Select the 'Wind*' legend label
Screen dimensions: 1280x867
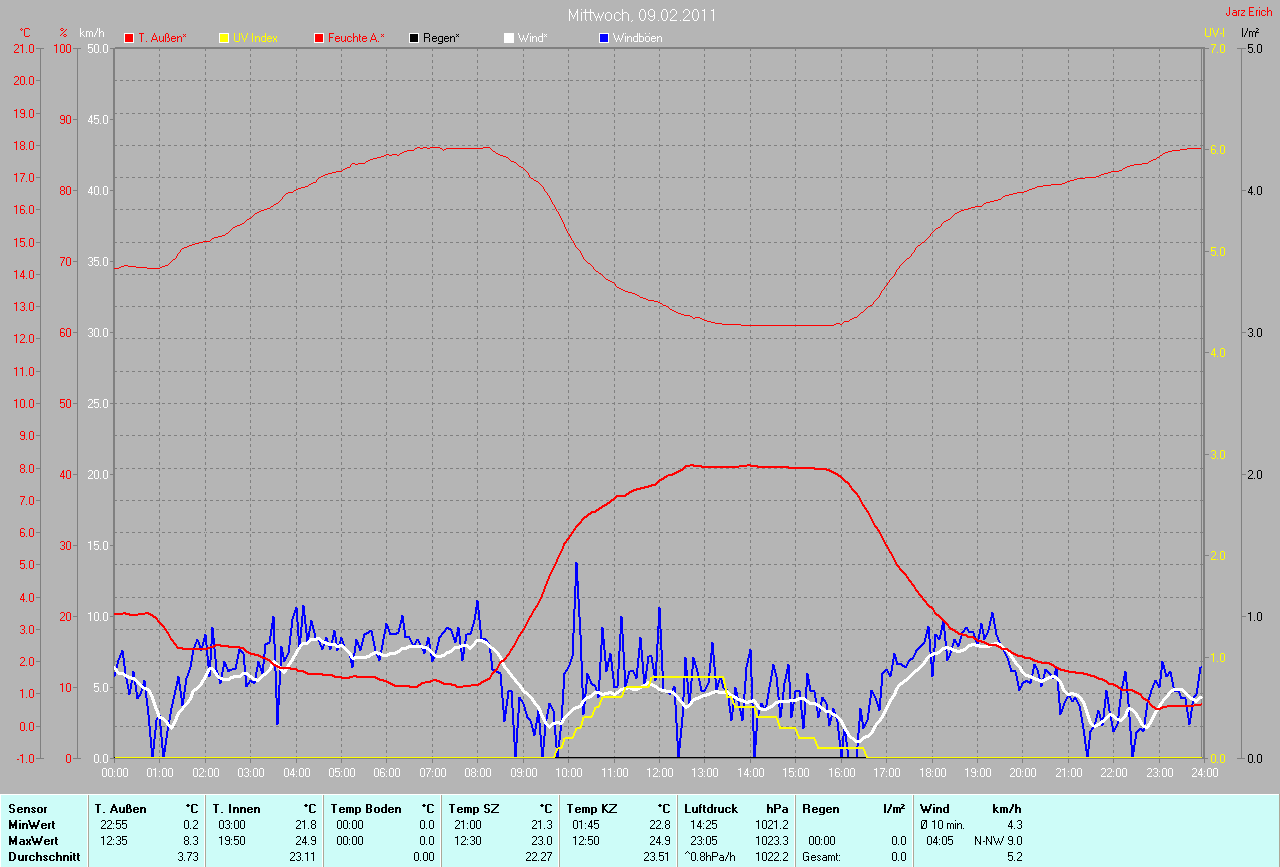click(x=532, y=38)
